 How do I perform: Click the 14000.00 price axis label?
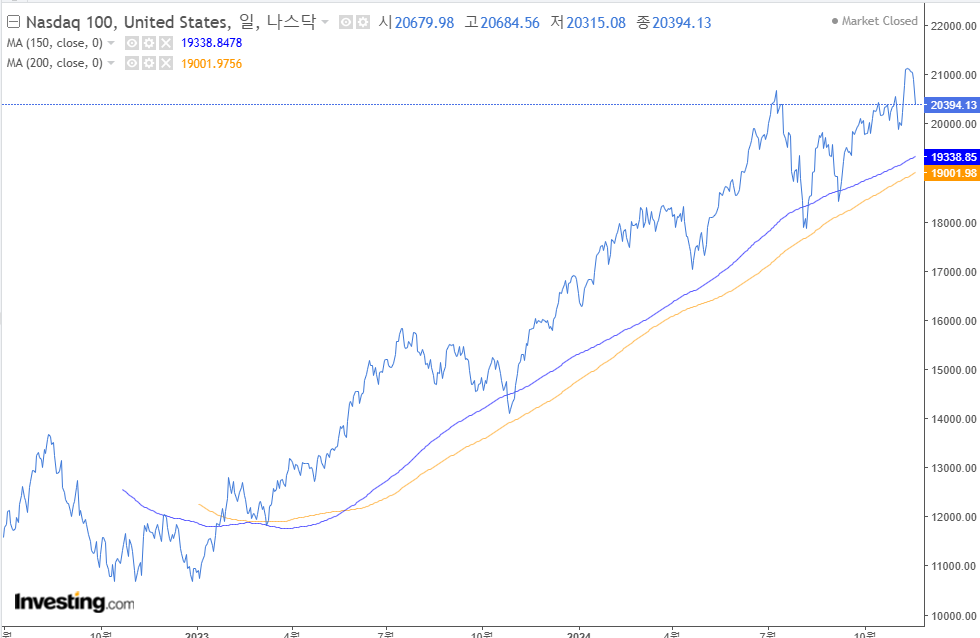click(x=953, y=419)
